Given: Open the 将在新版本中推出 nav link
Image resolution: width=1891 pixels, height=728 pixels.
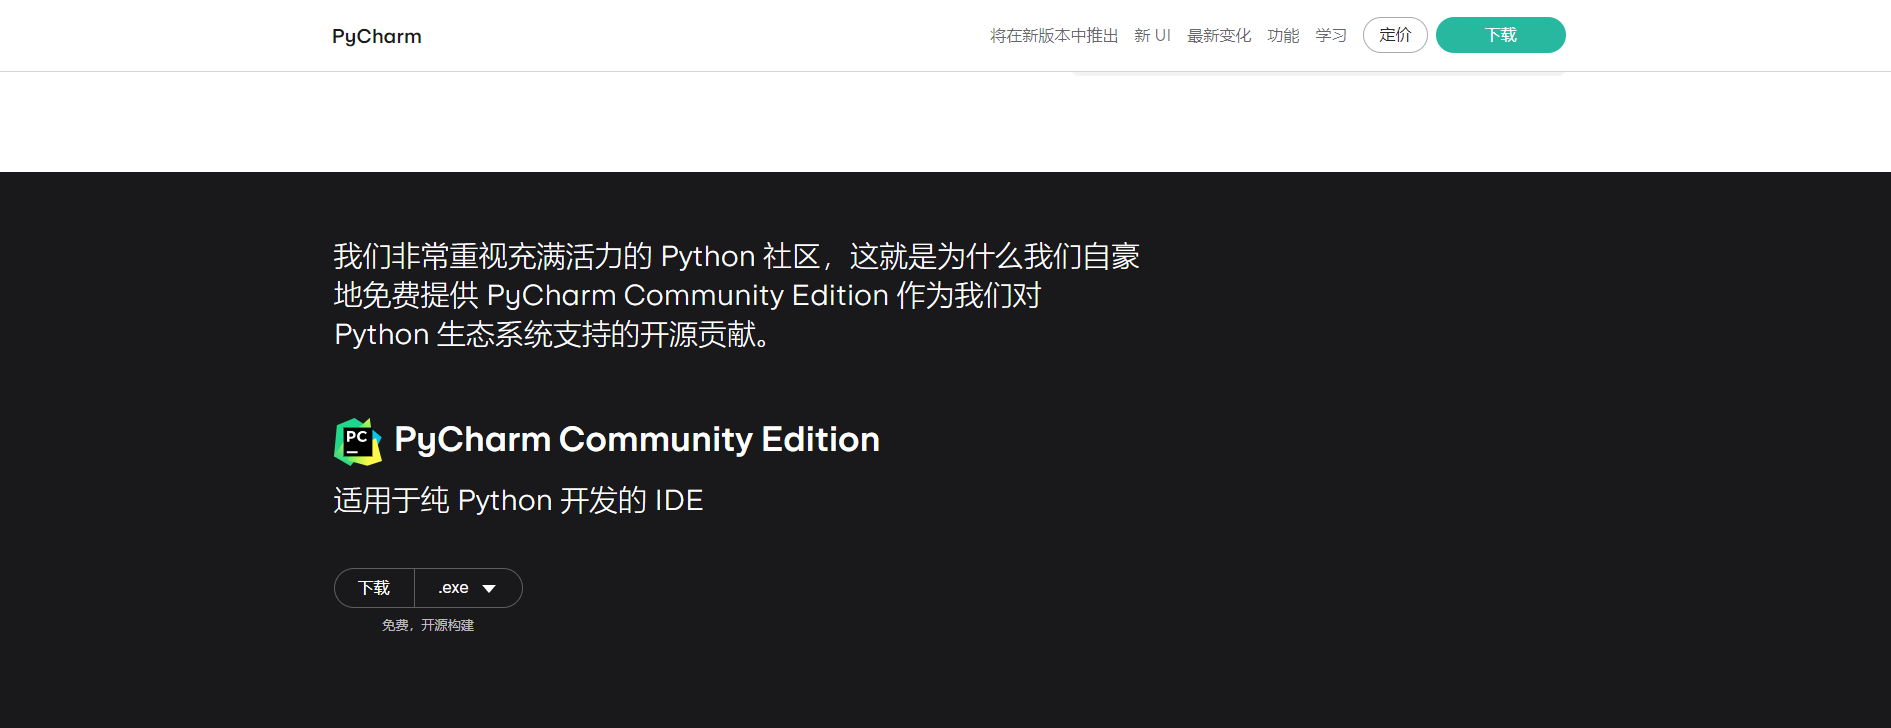Looking at the screenshot, I should point(1054,35).
